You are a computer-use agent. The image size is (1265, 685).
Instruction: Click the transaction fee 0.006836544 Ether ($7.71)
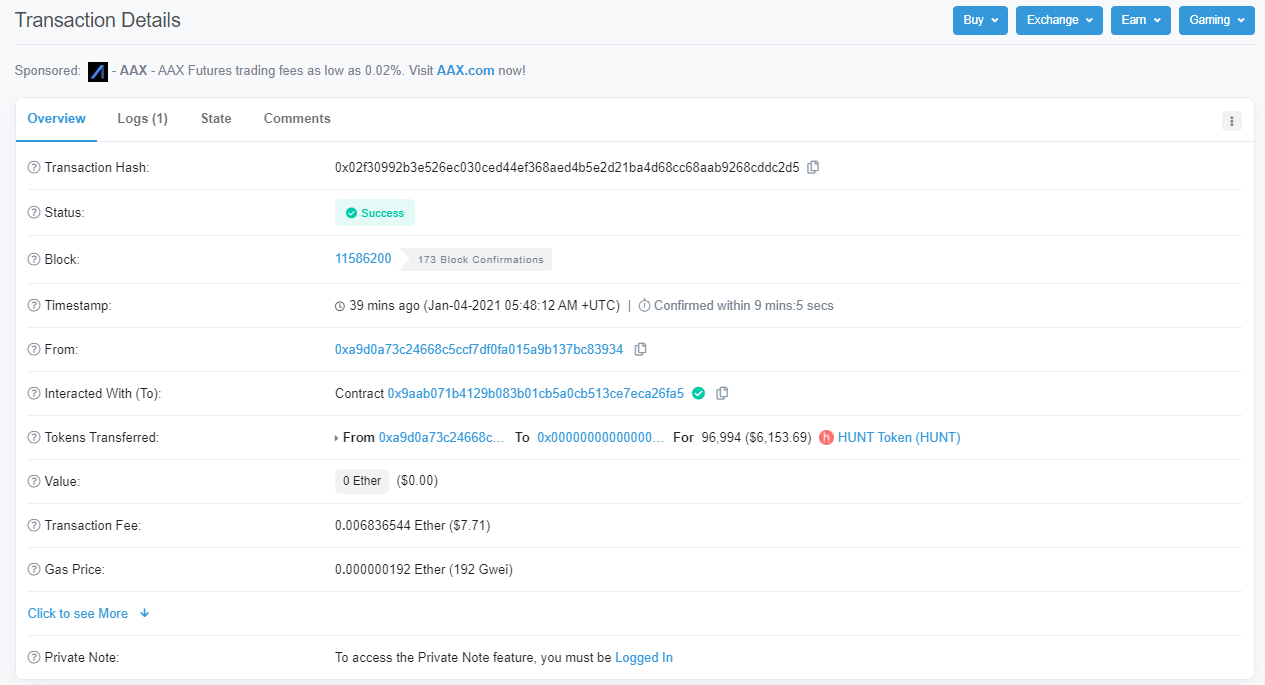tap(413, 525)
